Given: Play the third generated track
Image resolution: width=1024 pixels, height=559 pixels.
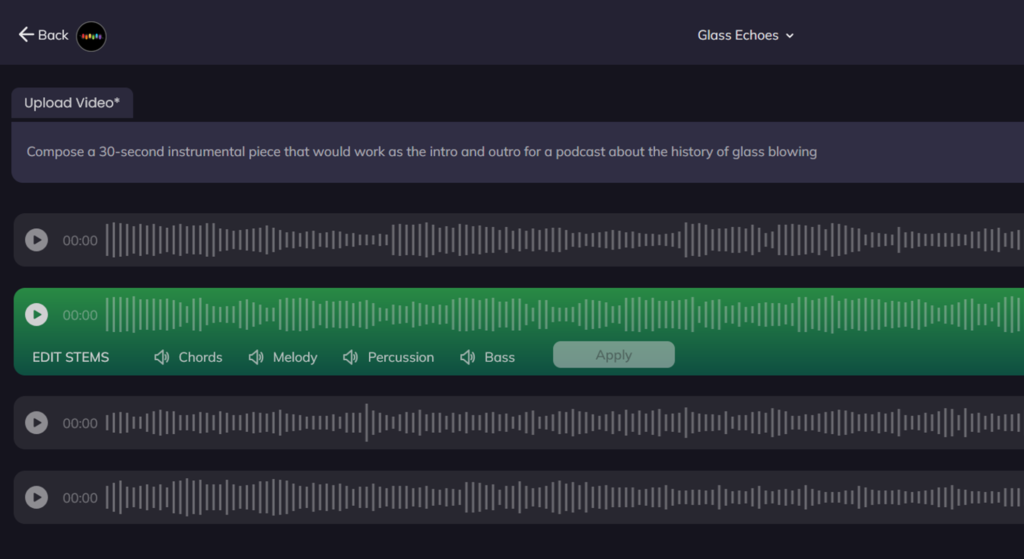Looking at the screenshot, I should point(36,423).
